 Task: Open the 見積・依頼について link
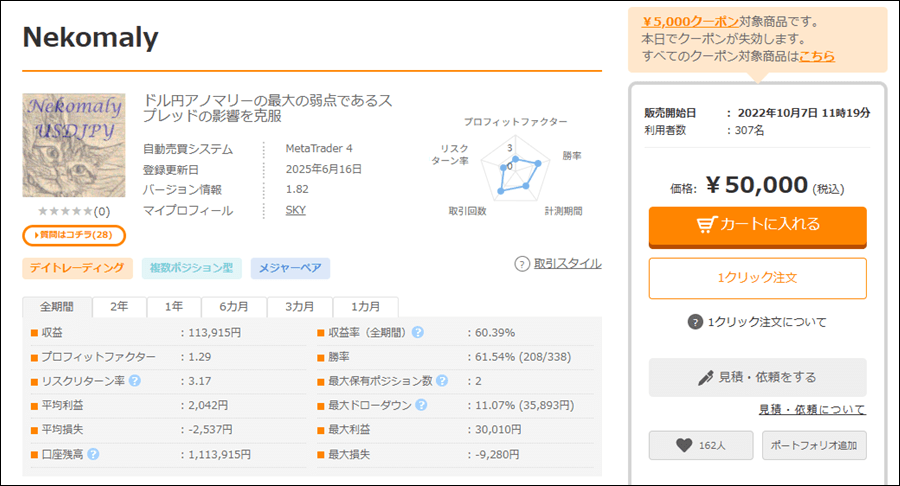812,409
